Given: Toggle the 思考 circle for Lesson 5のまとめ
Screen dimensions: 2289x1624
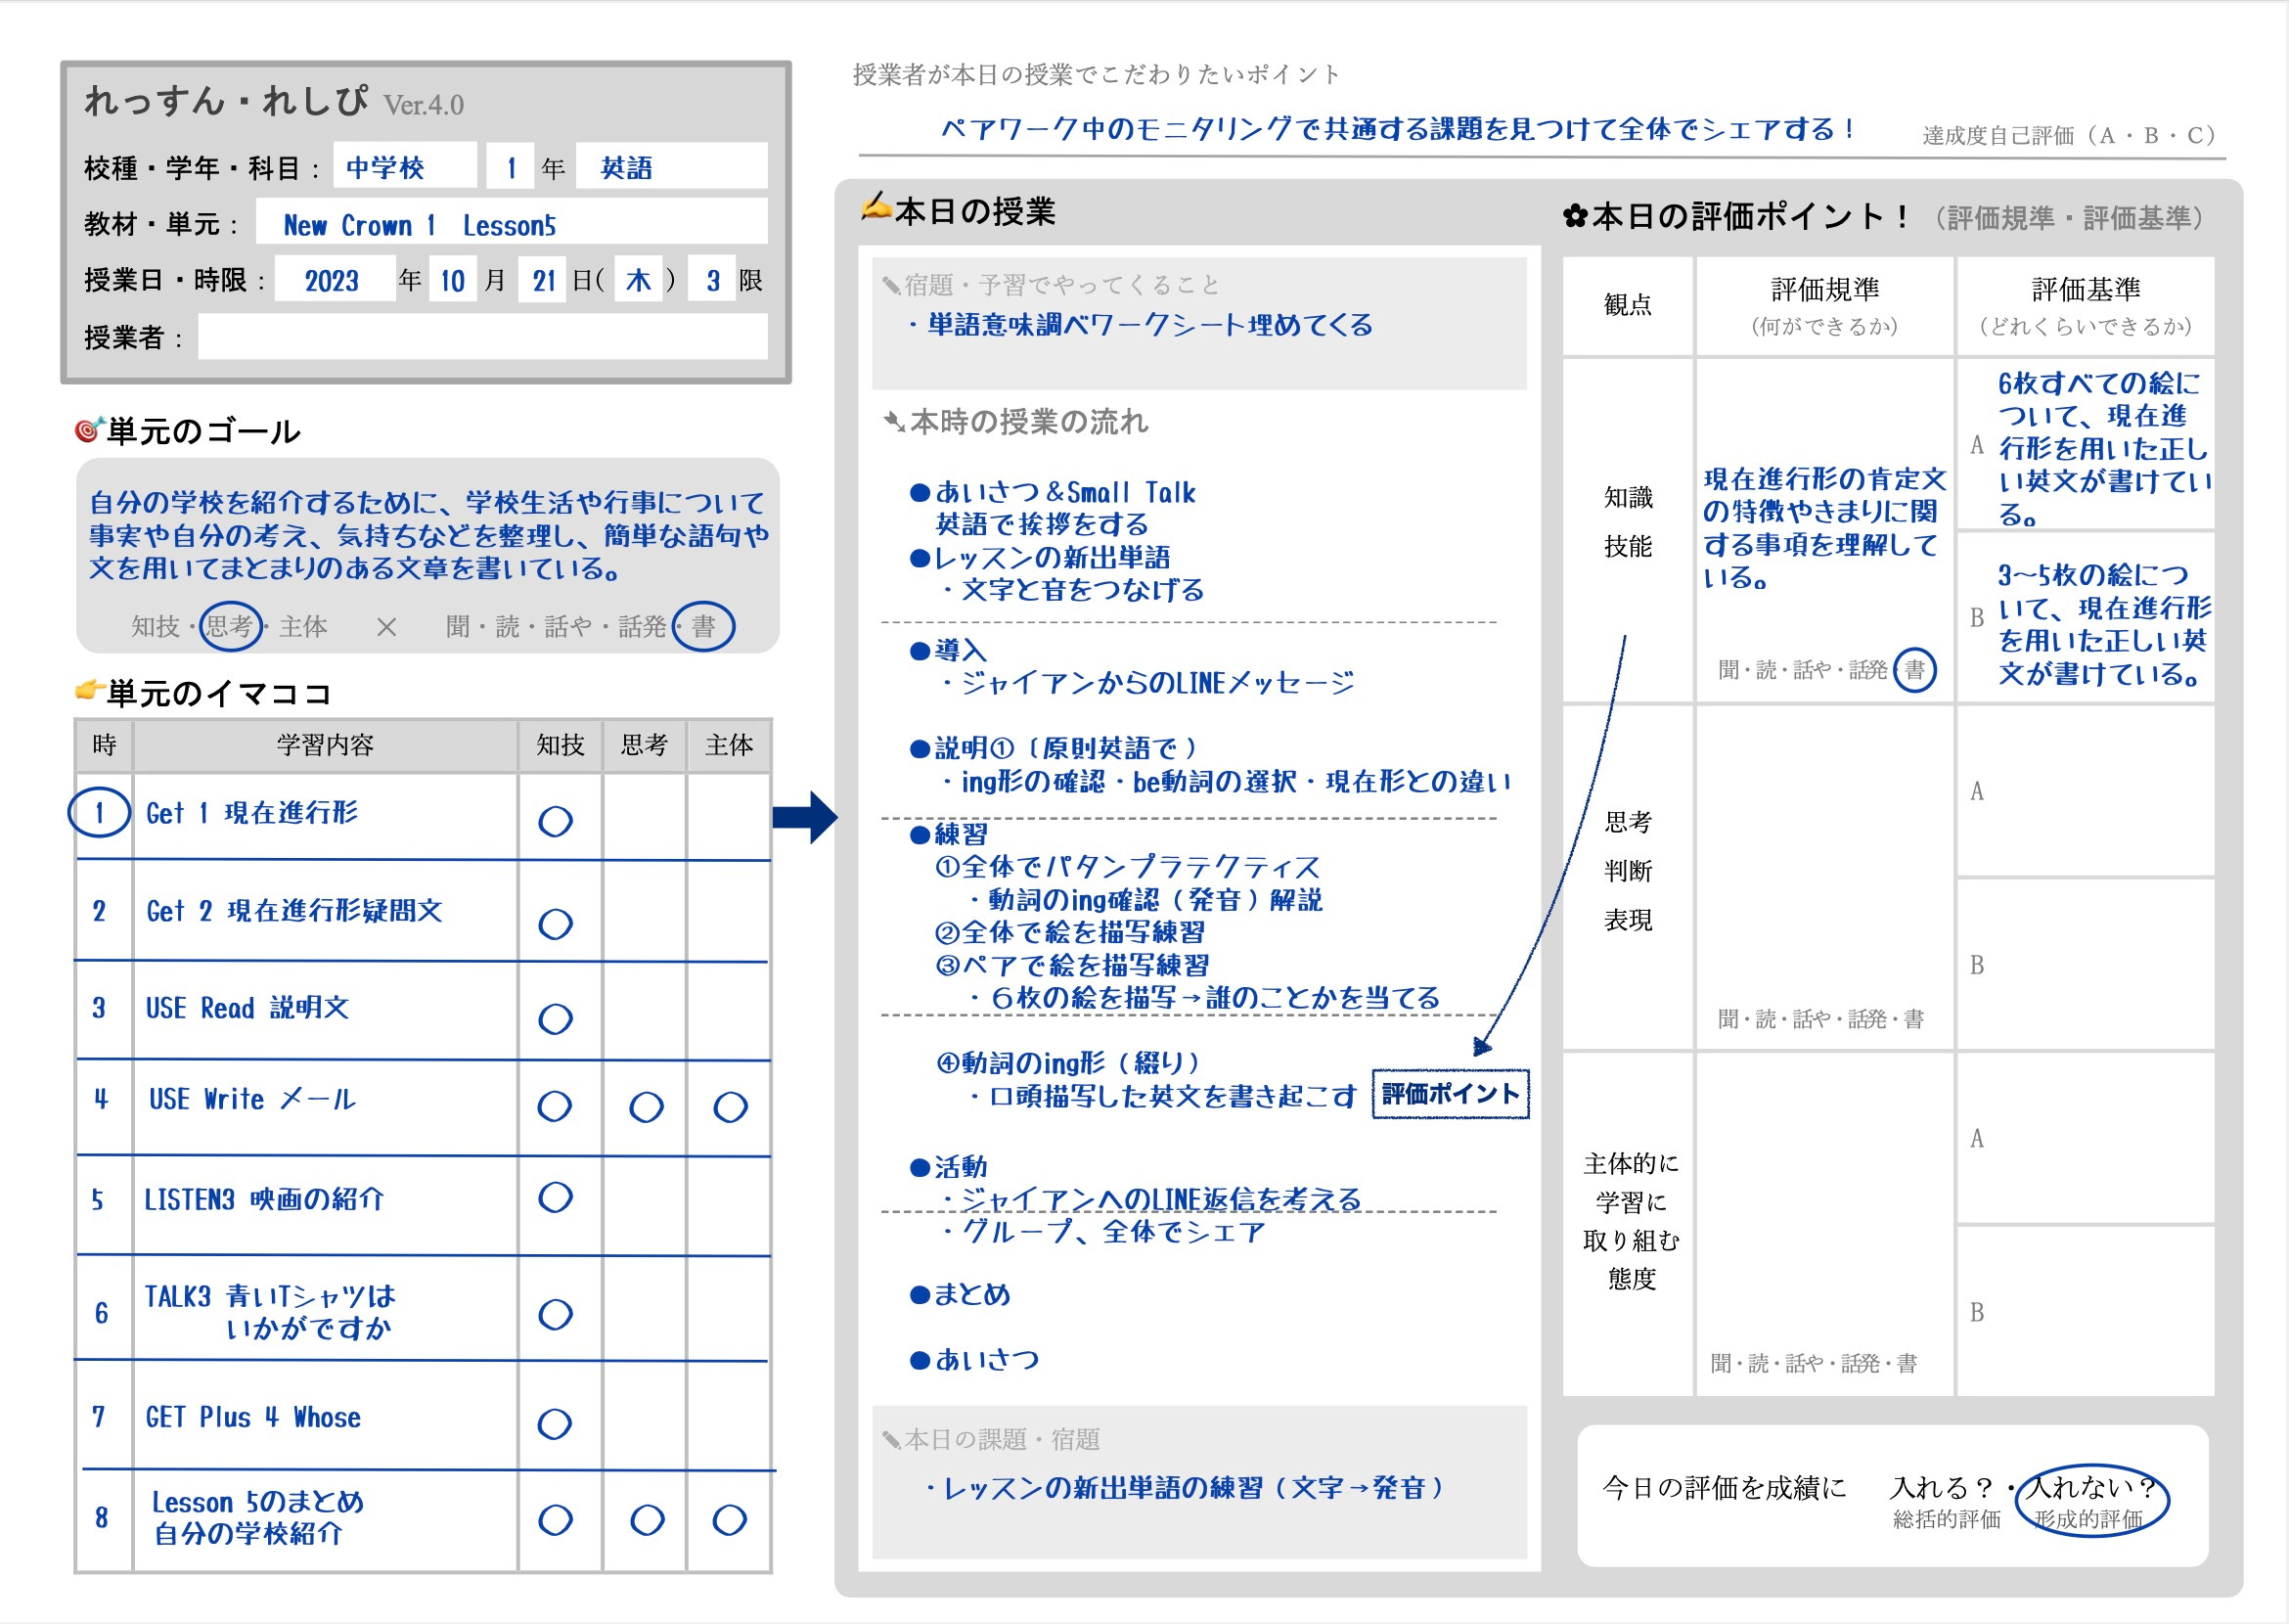Looking at the screenshot, I should point(647,1519).
